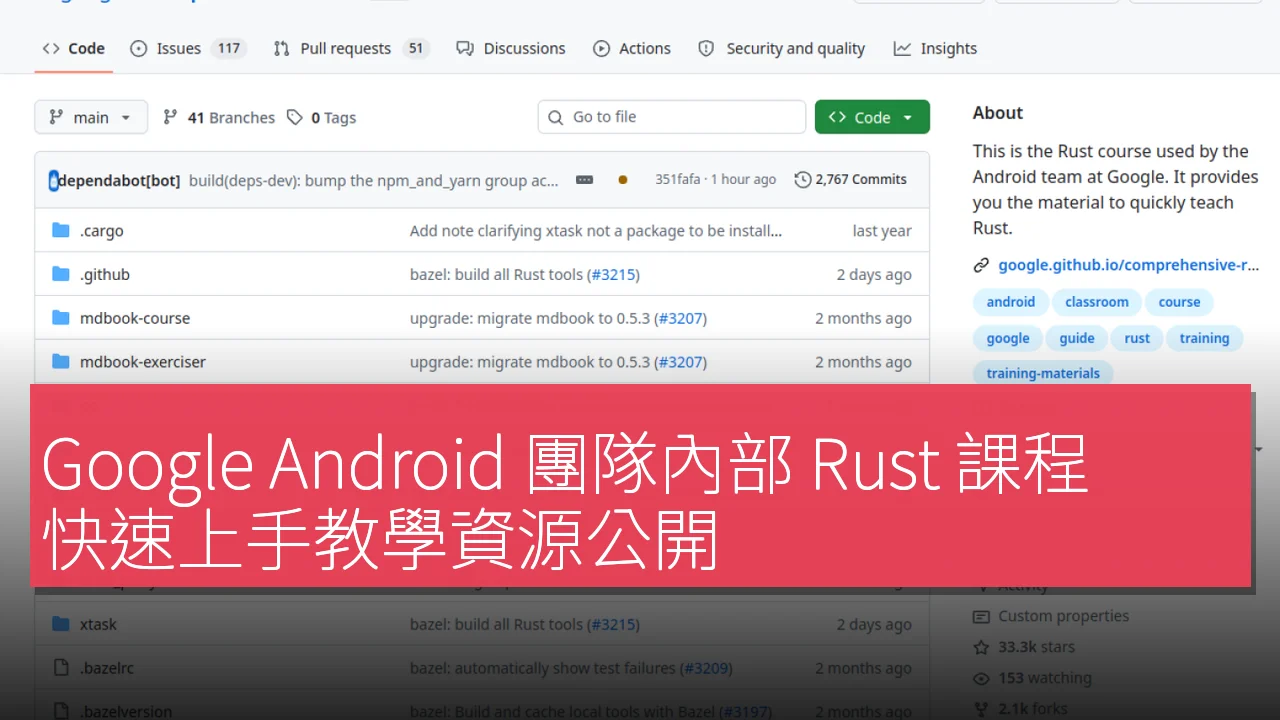The height and width of the screenshot is (720, 1280).
Task: Open PR #3215 link in xtask row
Action: 613,624
